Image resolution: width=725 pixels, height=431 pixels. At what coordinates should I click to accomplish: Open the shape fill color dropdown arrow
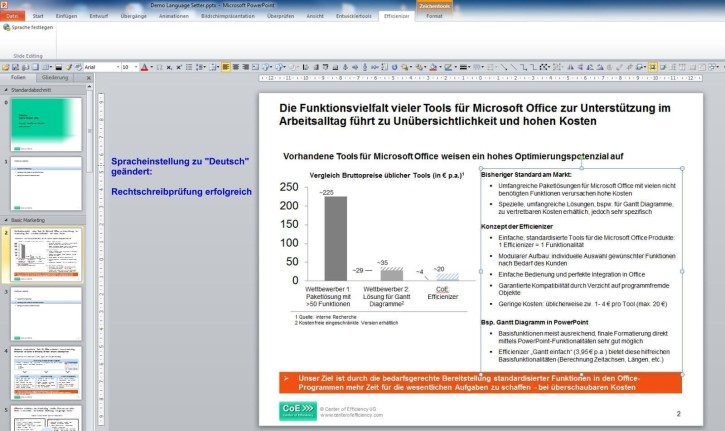(440, 67)
